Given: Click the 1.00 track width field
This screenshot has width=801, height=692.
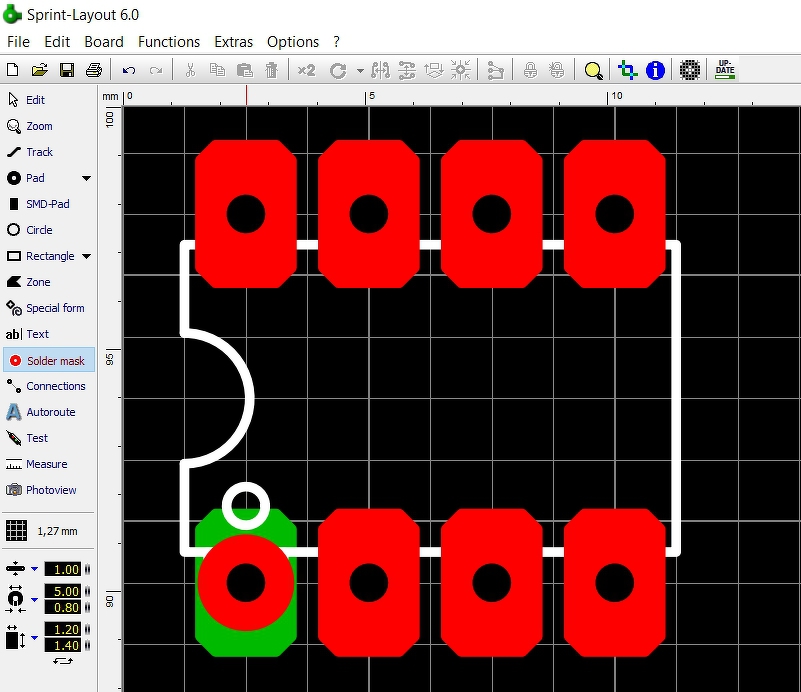Looking at the screenshot, I should (62, 569).
